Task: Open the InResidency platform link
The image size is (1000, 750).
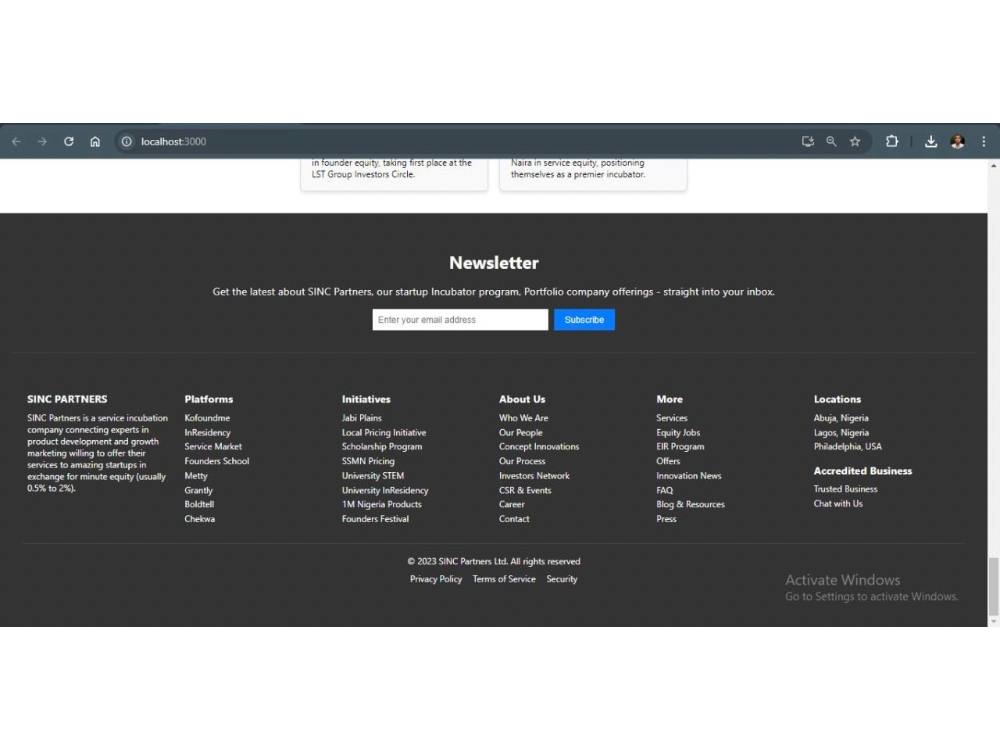Action: (x=207, y=432)
